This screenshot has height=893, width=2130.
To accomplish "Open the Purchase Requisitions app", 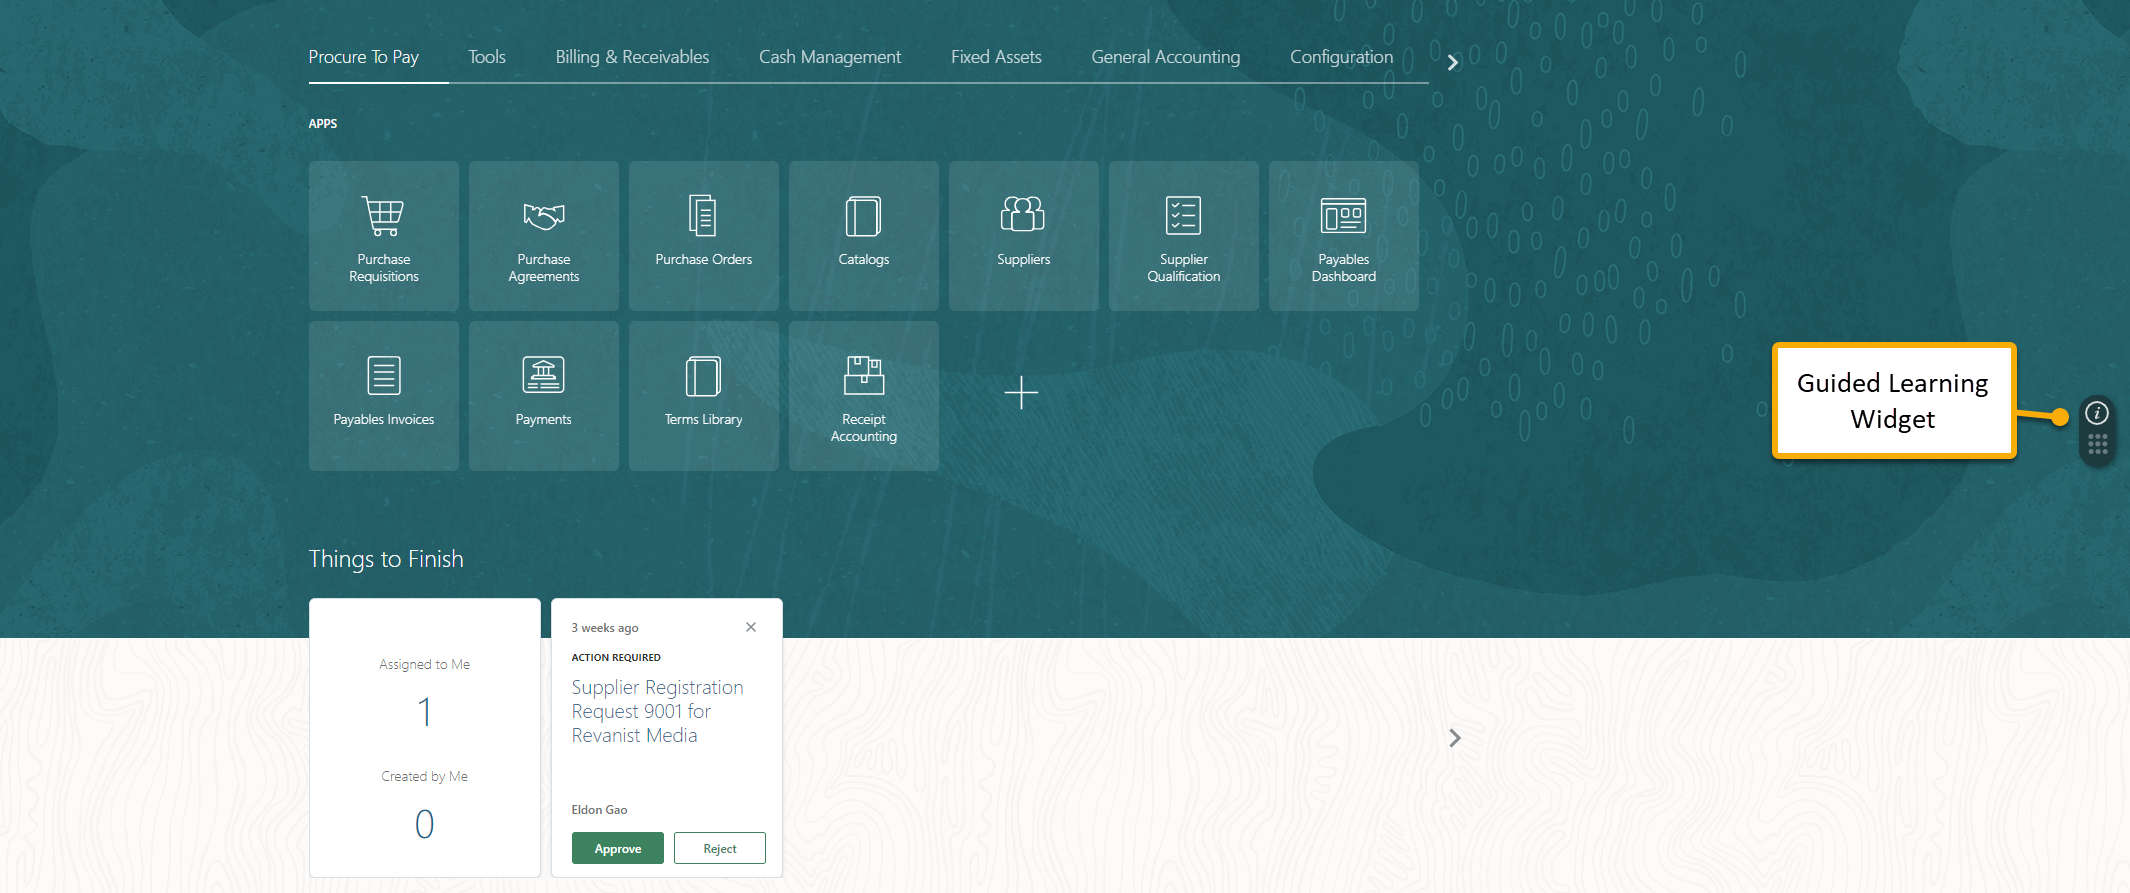I will (384, 236).
